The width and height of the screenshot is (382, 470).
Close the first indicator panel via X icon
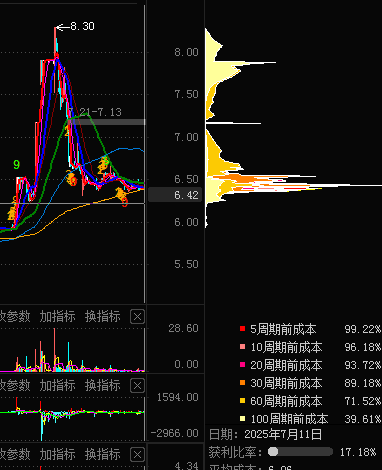(137, 317)
